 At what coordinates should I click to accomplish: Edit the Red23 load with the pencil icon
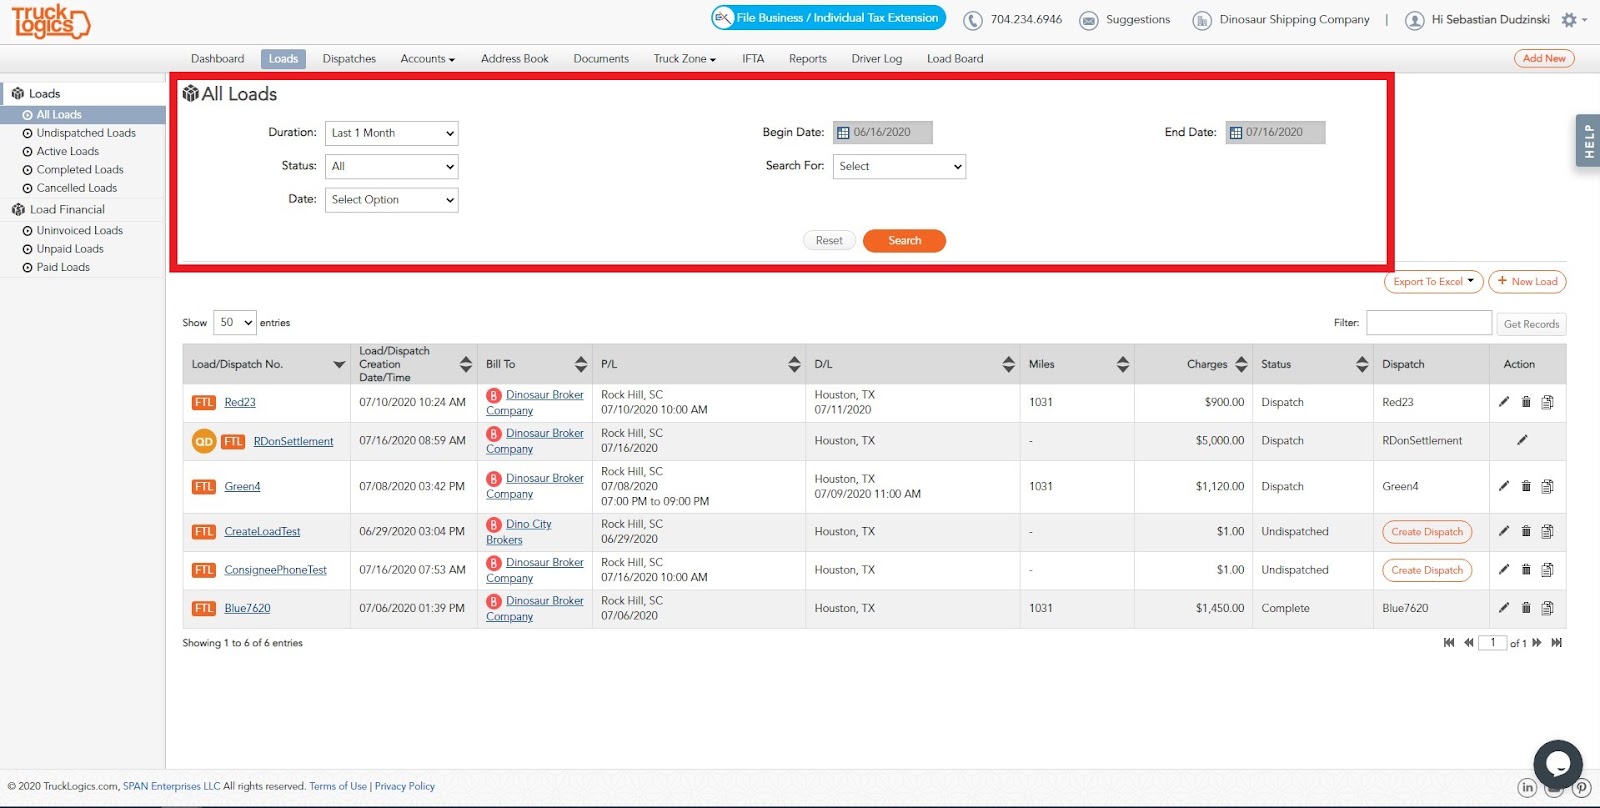coord(1504,402)
